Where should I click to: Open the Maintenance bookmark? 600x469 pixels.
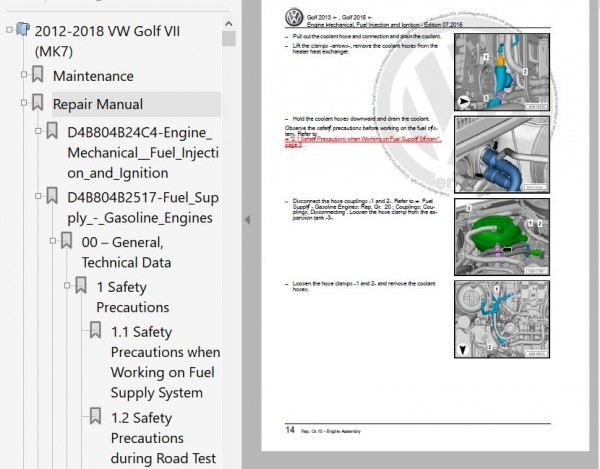(x=93, y=76)
